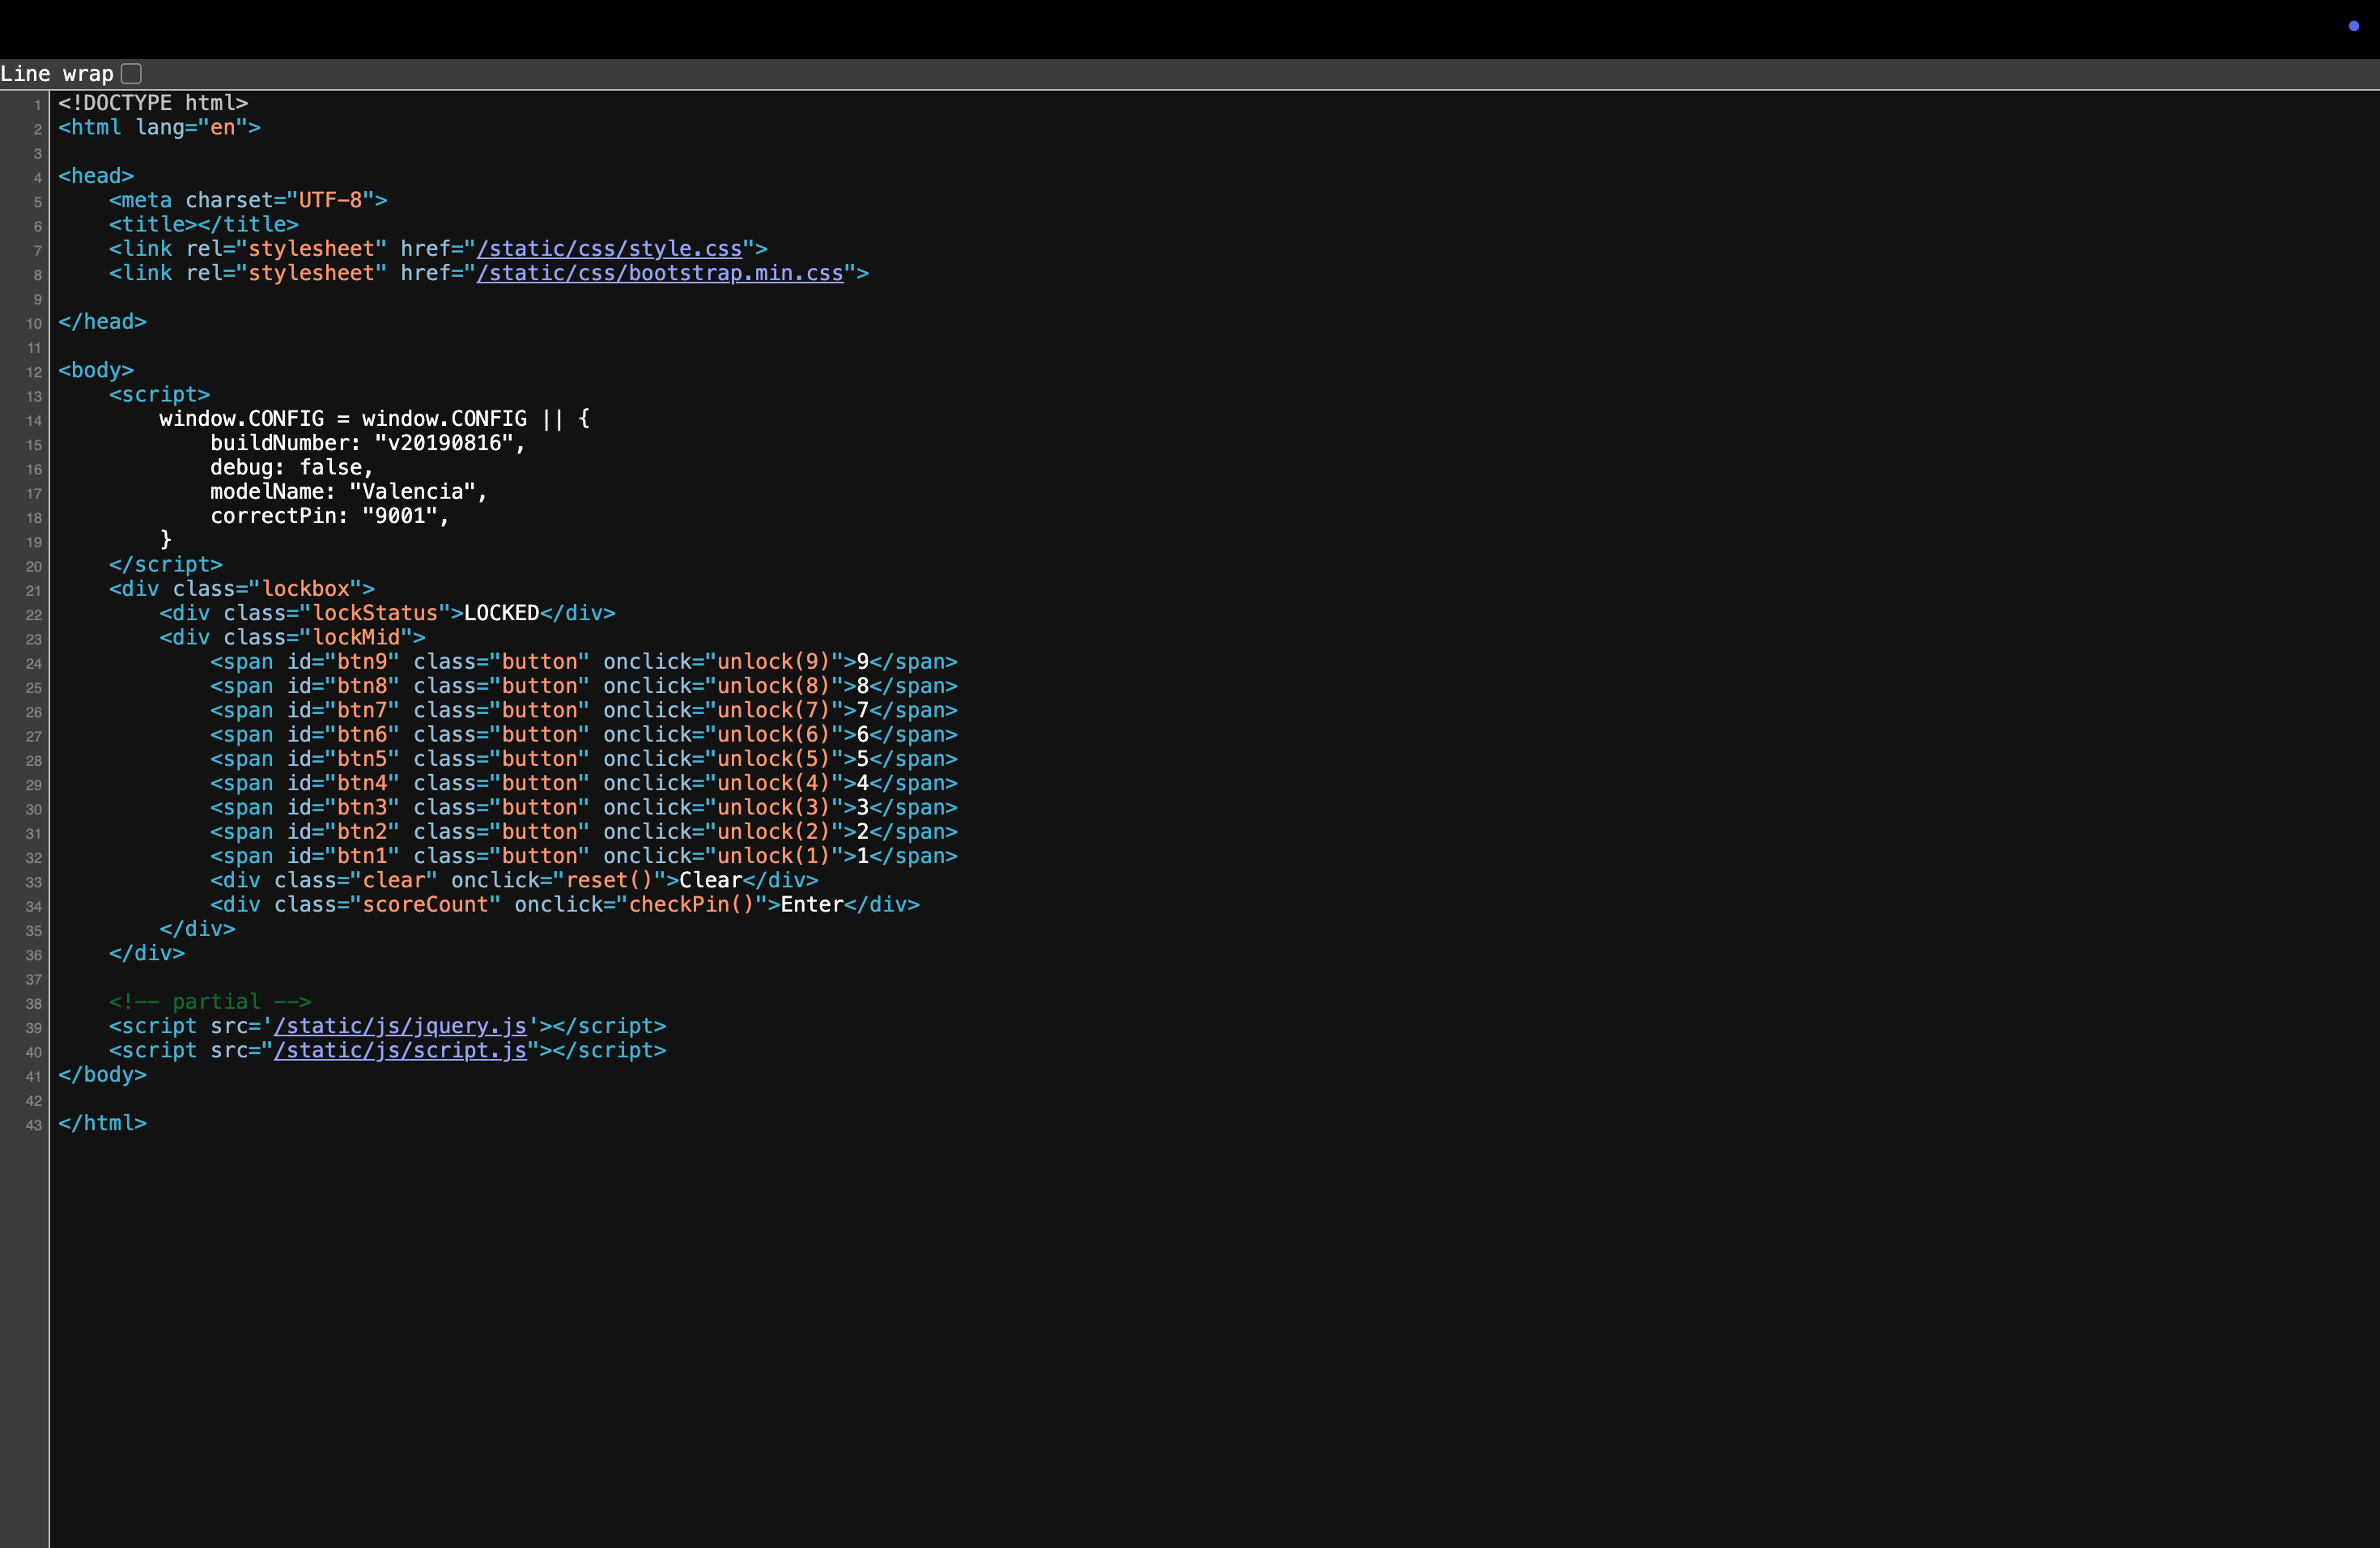Click the <!DOCTYPE html> line

point(153,103)
